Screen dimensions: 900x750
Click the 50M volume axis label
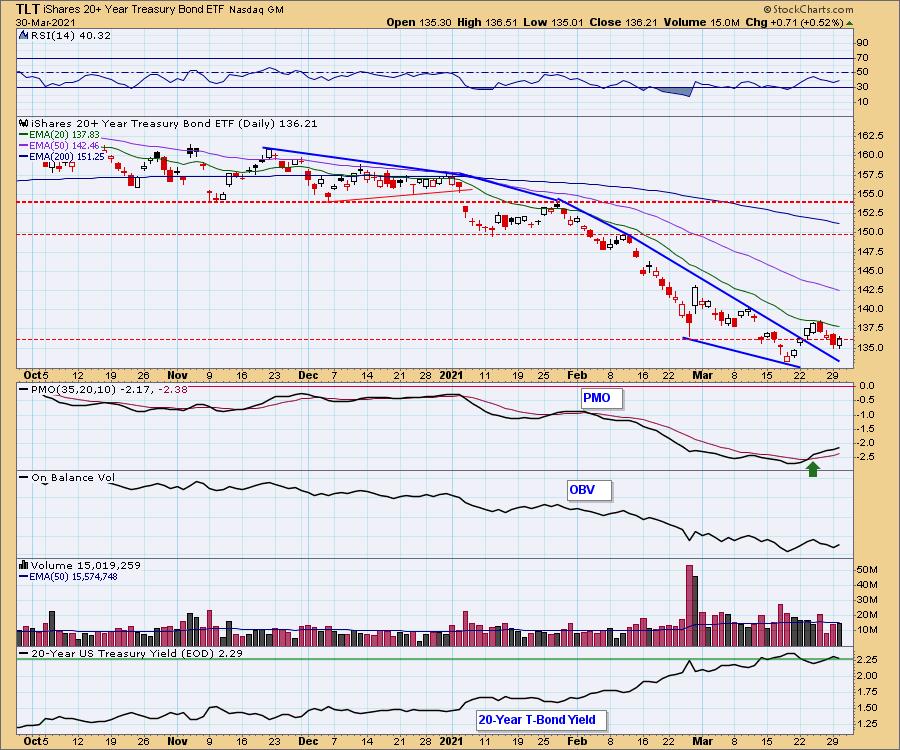867,570
